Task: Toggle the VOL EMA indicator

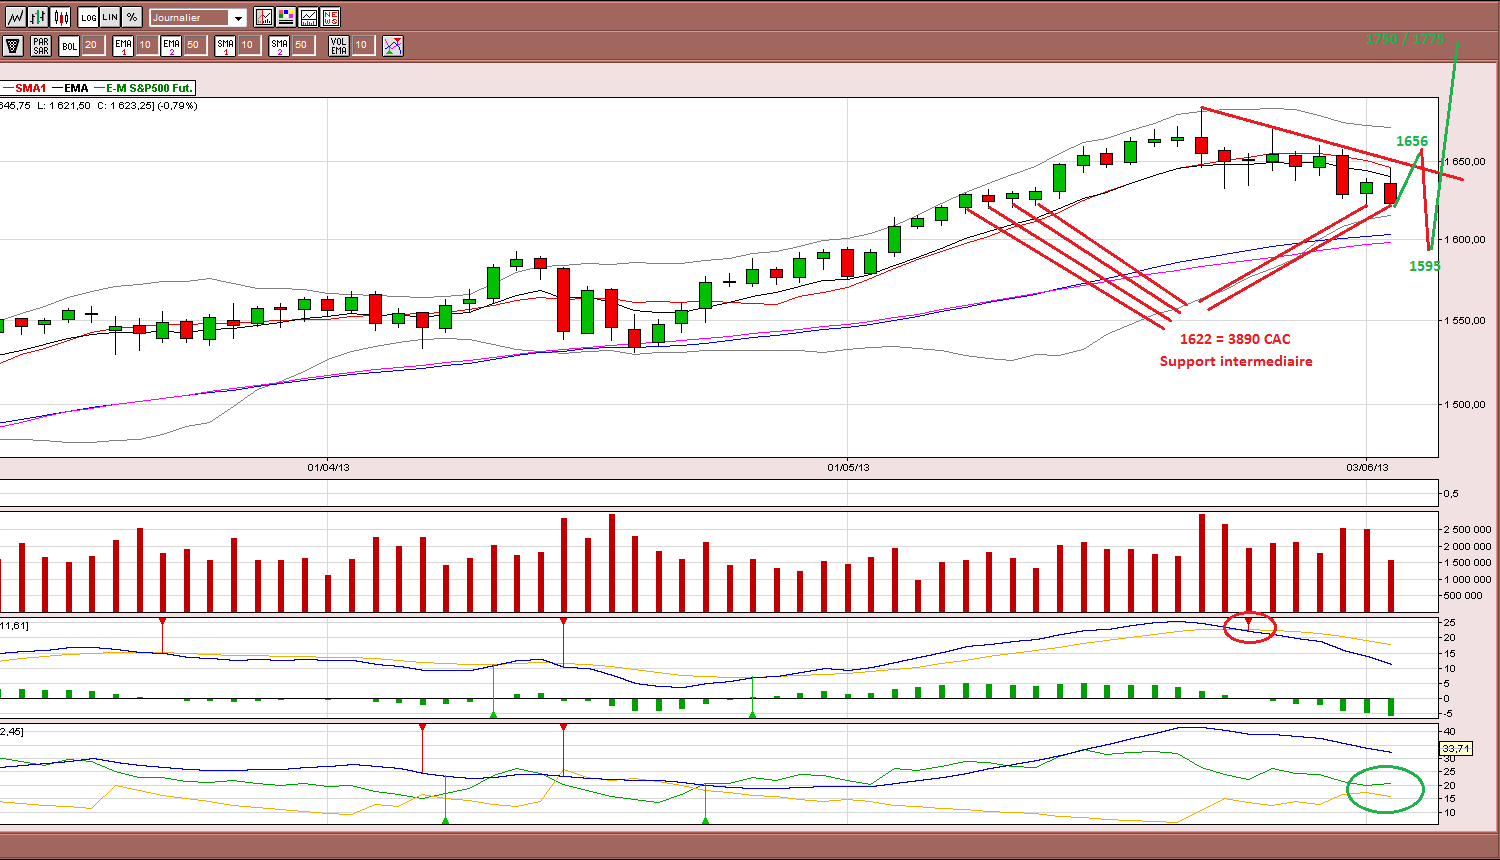Action: click(x=339, y=45)
